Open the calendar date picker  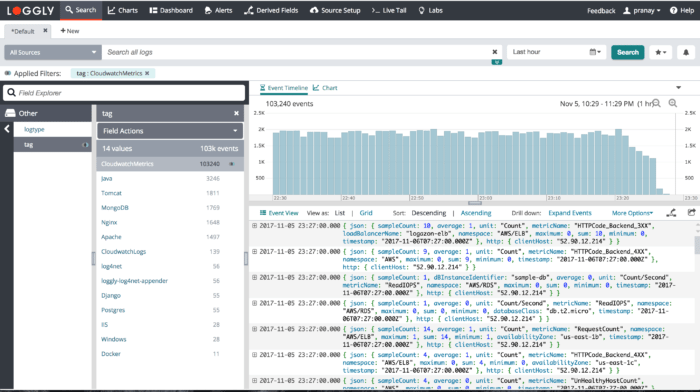pos(595,52)
